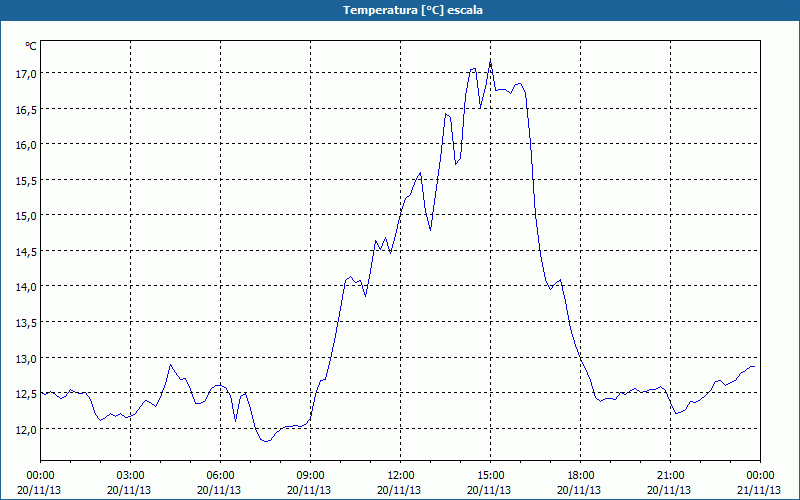The width and height of the screenshot is (800, 500).
Task: Click the 16,5 y-axis value
Action: (27, 110)
